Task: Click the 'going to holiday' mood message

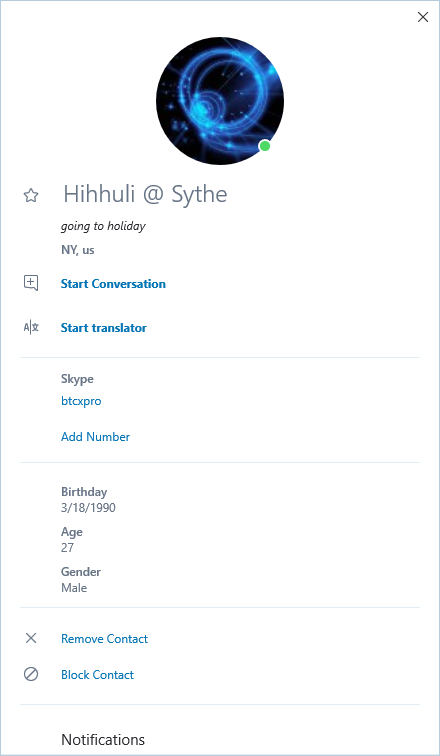Action: [103, 226]
